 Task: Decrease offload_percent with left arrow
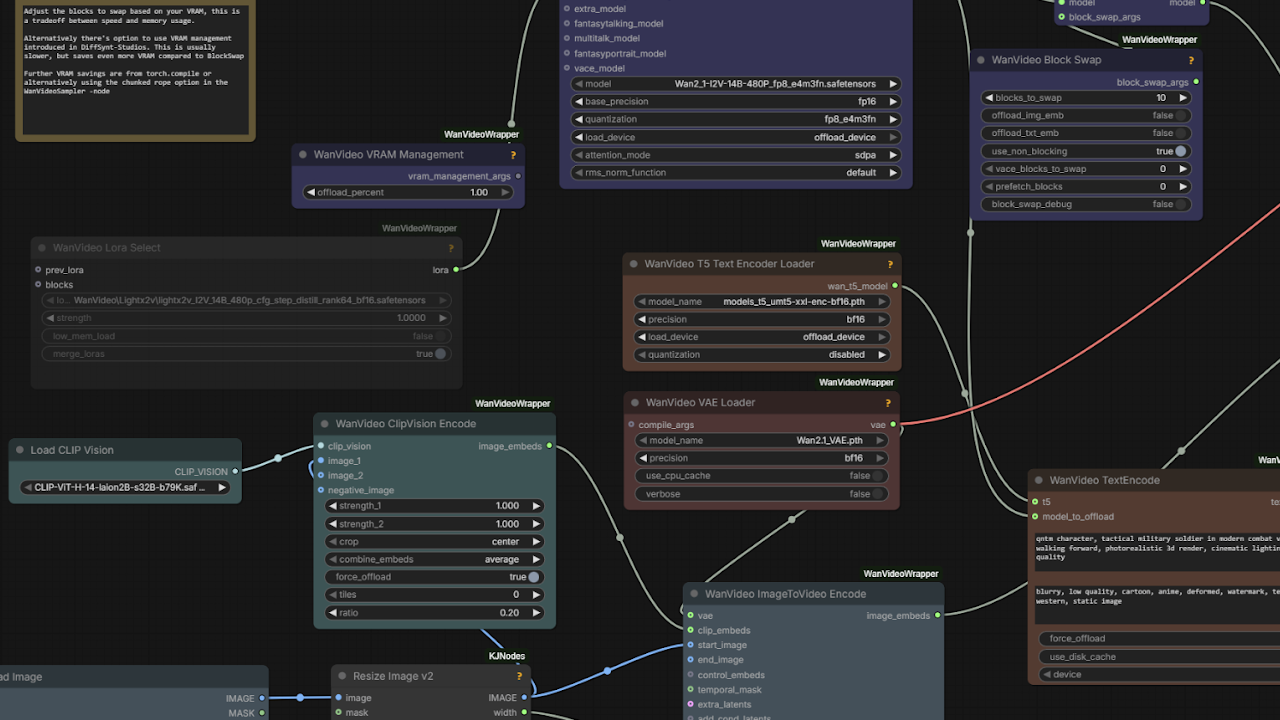pos(310,192)
